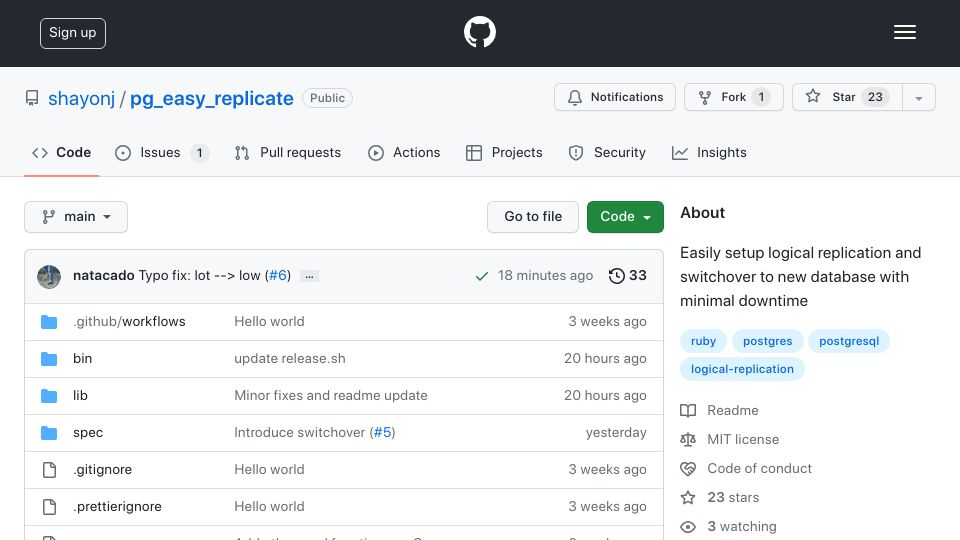
Task: Select the postgres topic tag
Action: [x=767, y=341]
